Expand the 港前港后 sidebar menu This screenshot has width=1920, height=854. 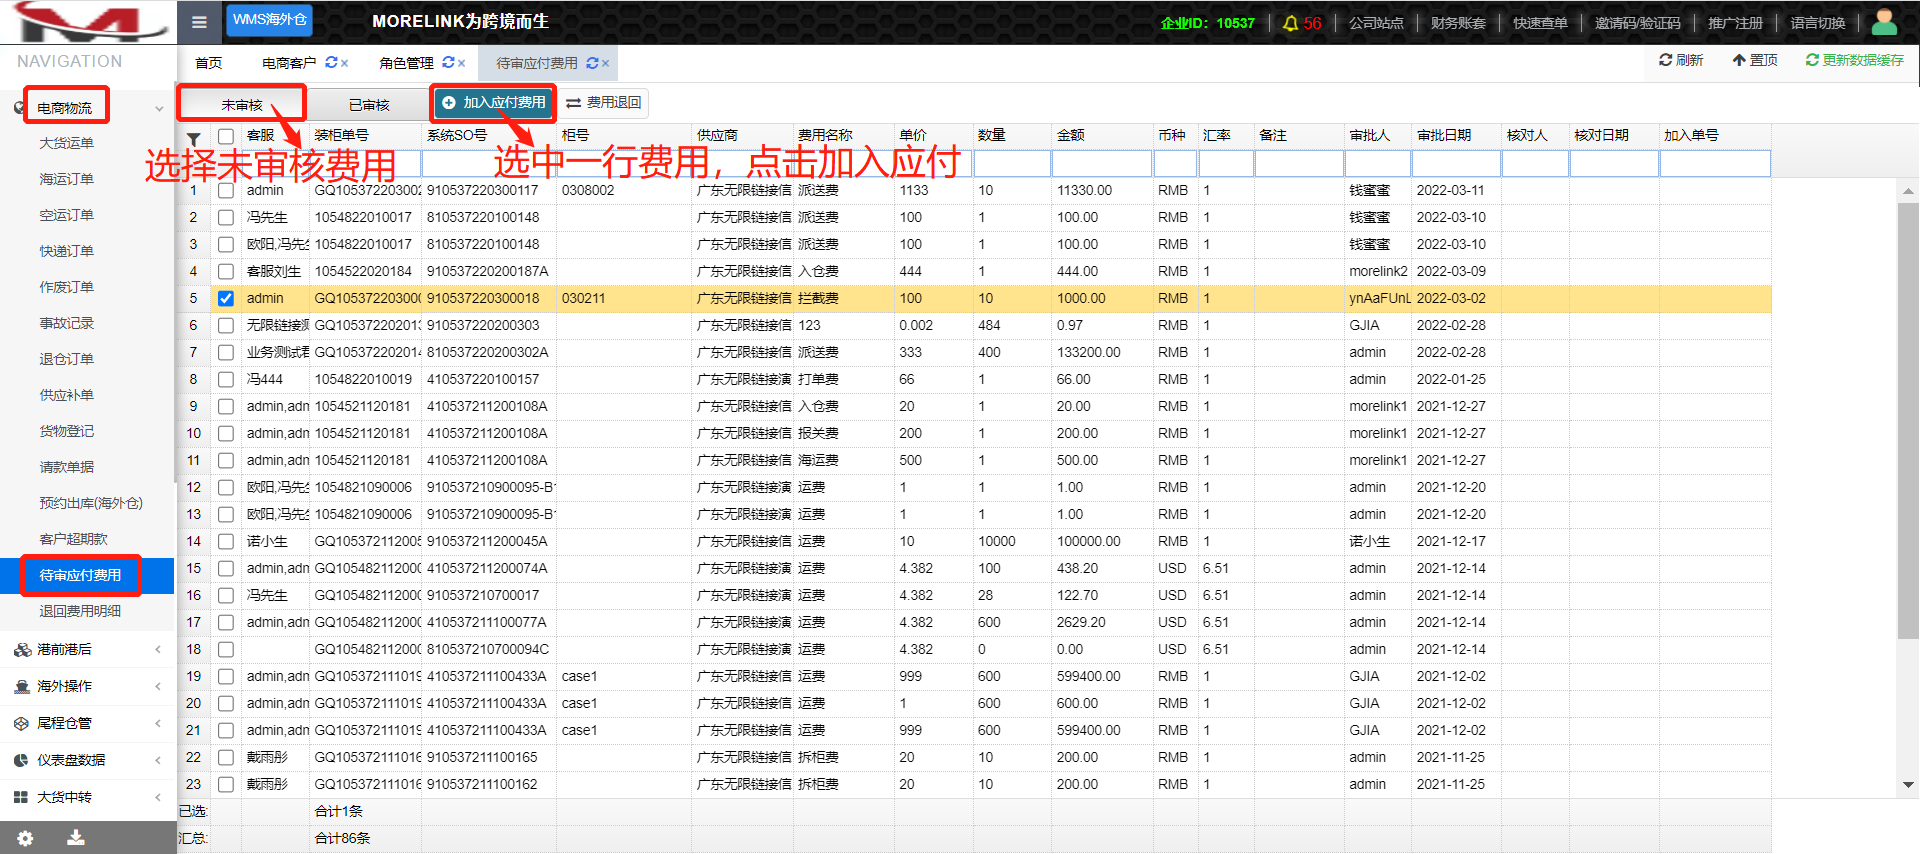point(86,649)
